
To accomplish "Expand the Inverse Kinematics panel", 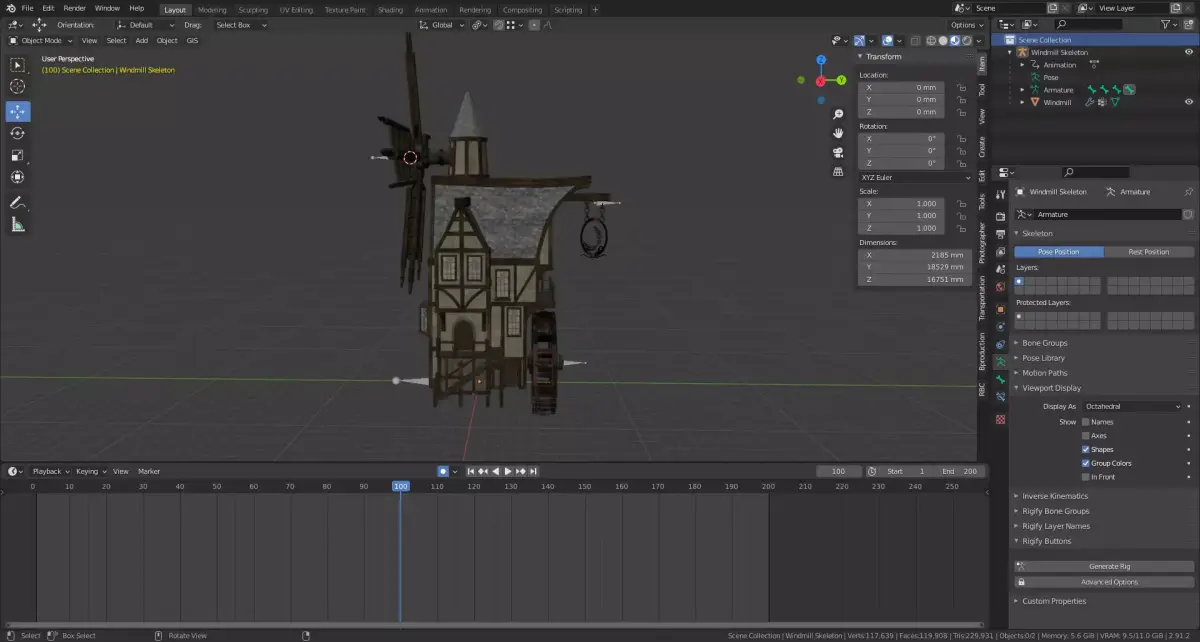I will coord(1055,496).
